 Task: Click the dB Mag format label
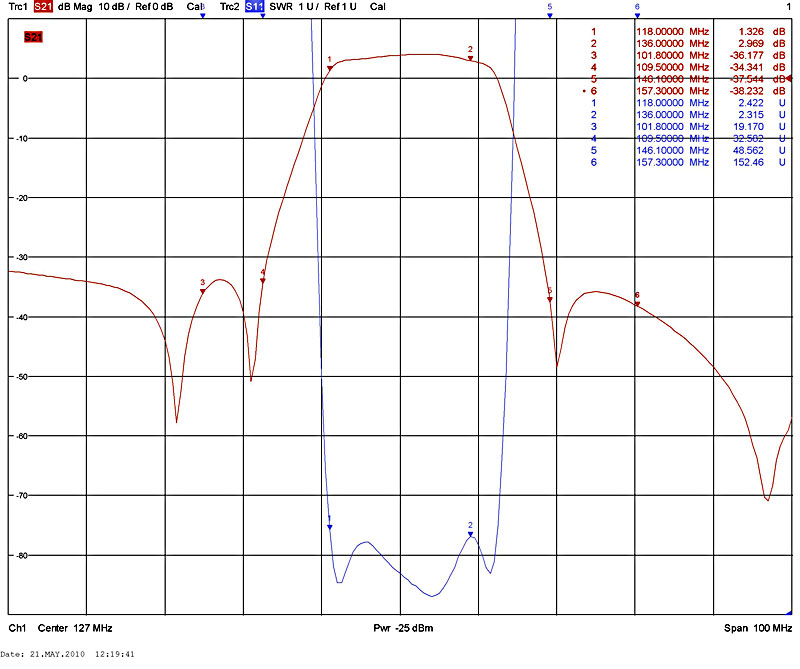pos(75,7)
